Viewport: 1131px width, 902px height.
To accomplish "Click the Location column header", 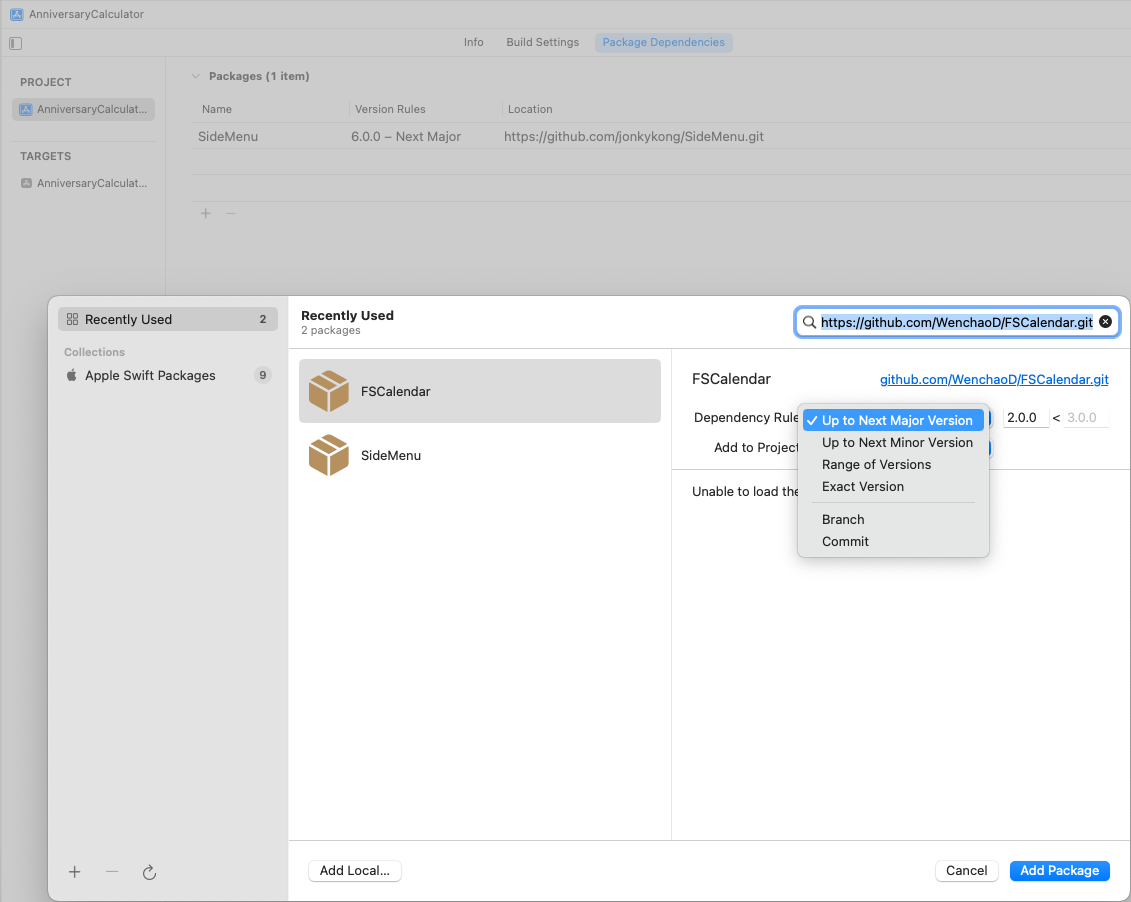I will [x=530, y=110].
